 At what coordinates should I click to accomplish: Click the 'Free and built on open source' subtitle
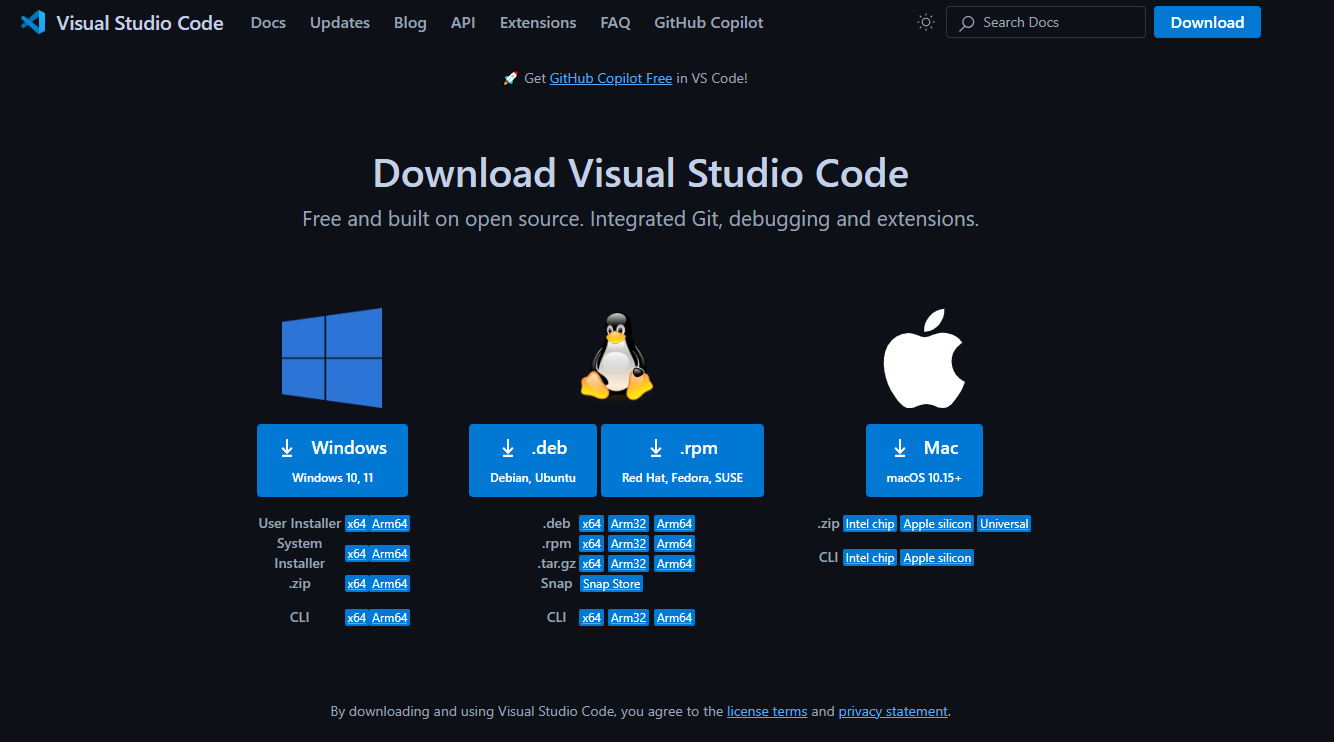pos(641,218)
